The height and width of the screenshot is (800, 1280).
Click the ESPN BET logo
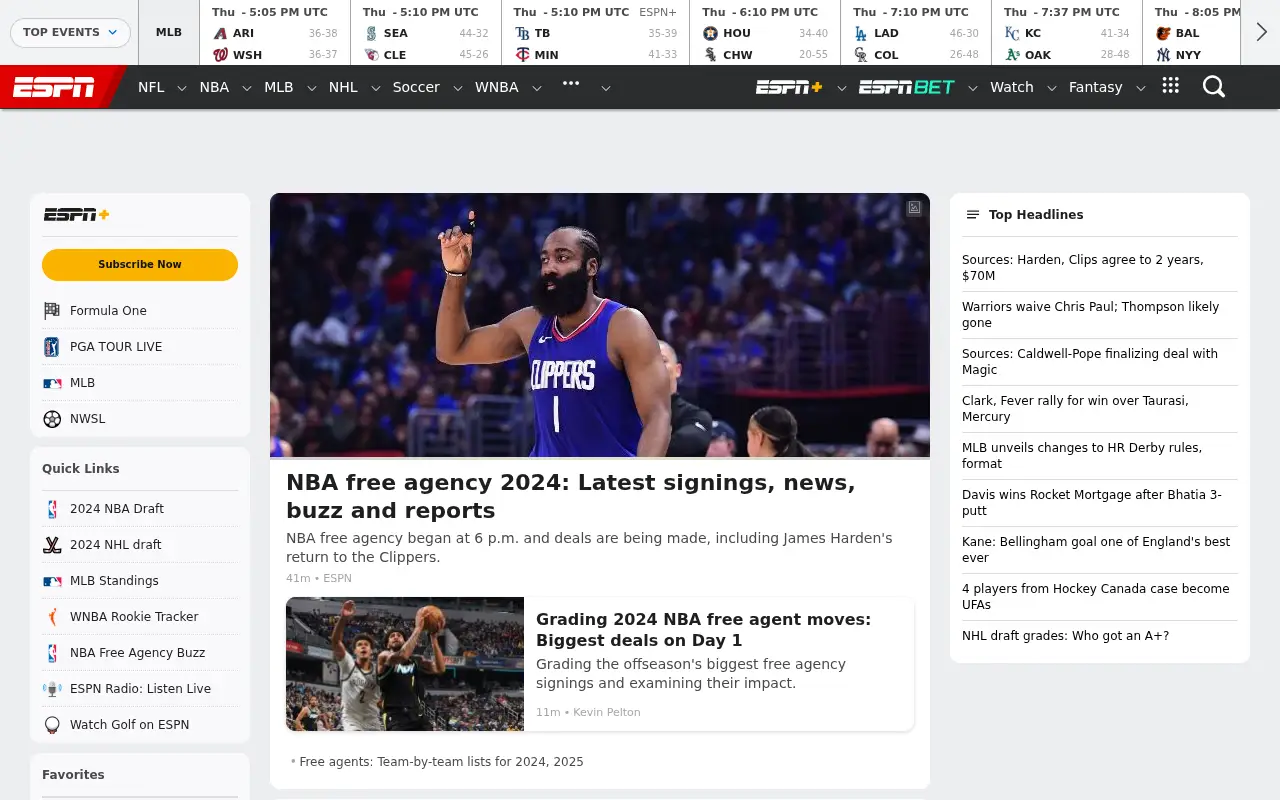pyautogui.click(x=907, y=87)
